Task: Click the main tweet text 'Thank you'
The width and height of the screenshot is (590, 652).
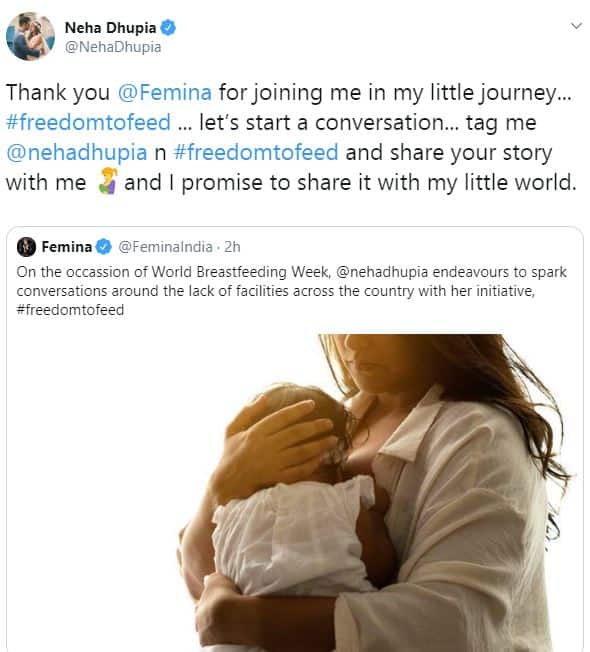Action: [x=58, y=92]
